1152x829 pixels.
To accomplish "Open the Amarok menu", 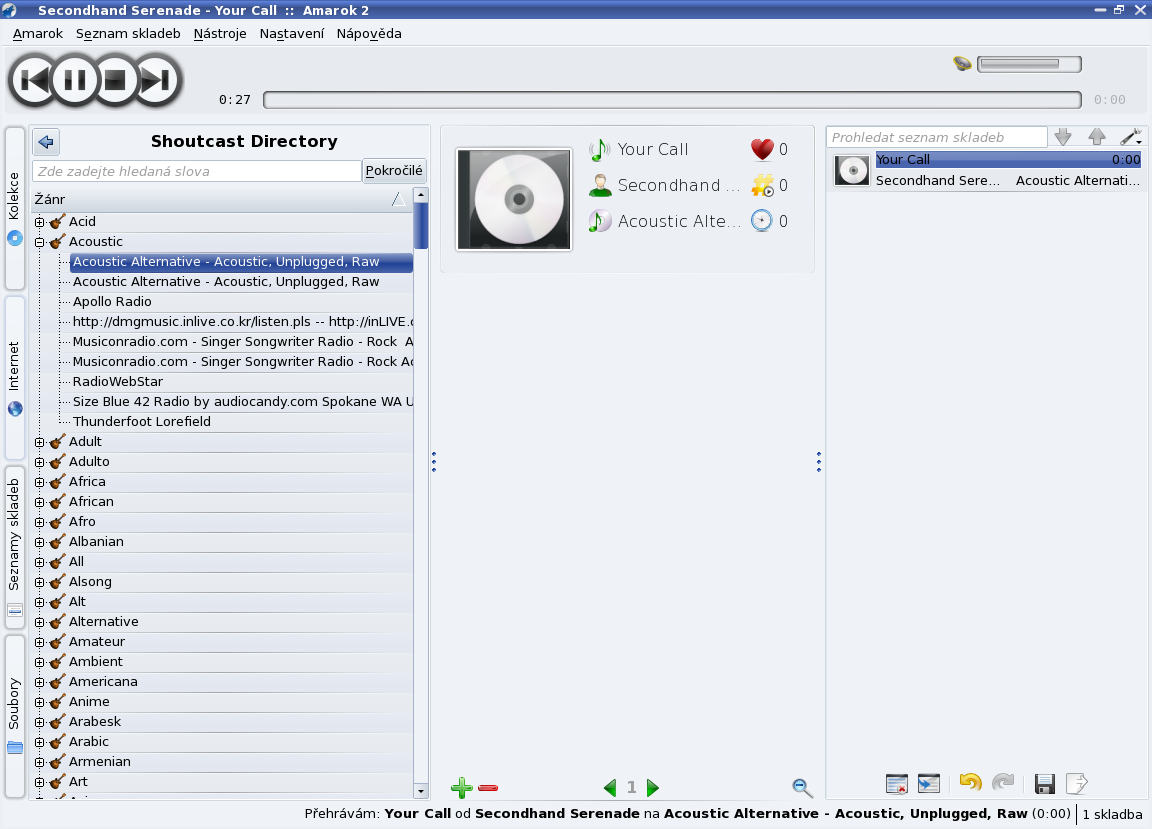I will 37,34.
